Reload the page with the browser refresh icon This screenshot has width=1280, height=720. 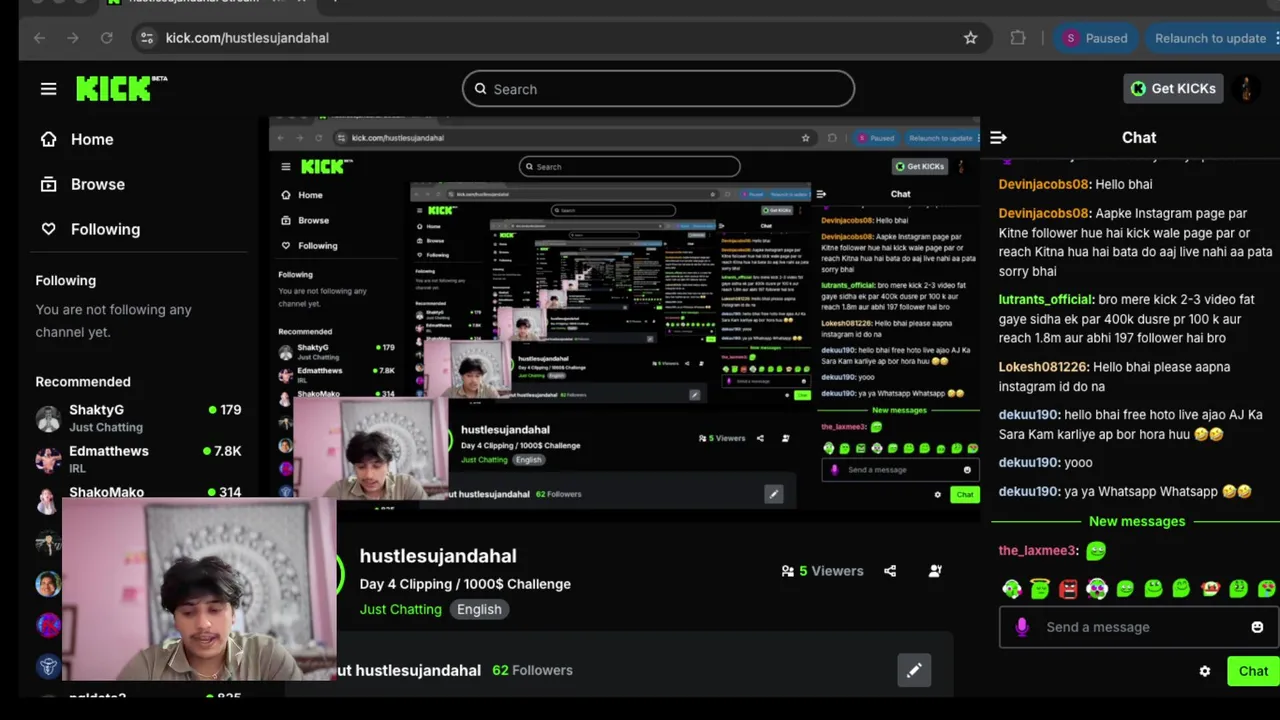pyautogui.click(x=106, y=38)
